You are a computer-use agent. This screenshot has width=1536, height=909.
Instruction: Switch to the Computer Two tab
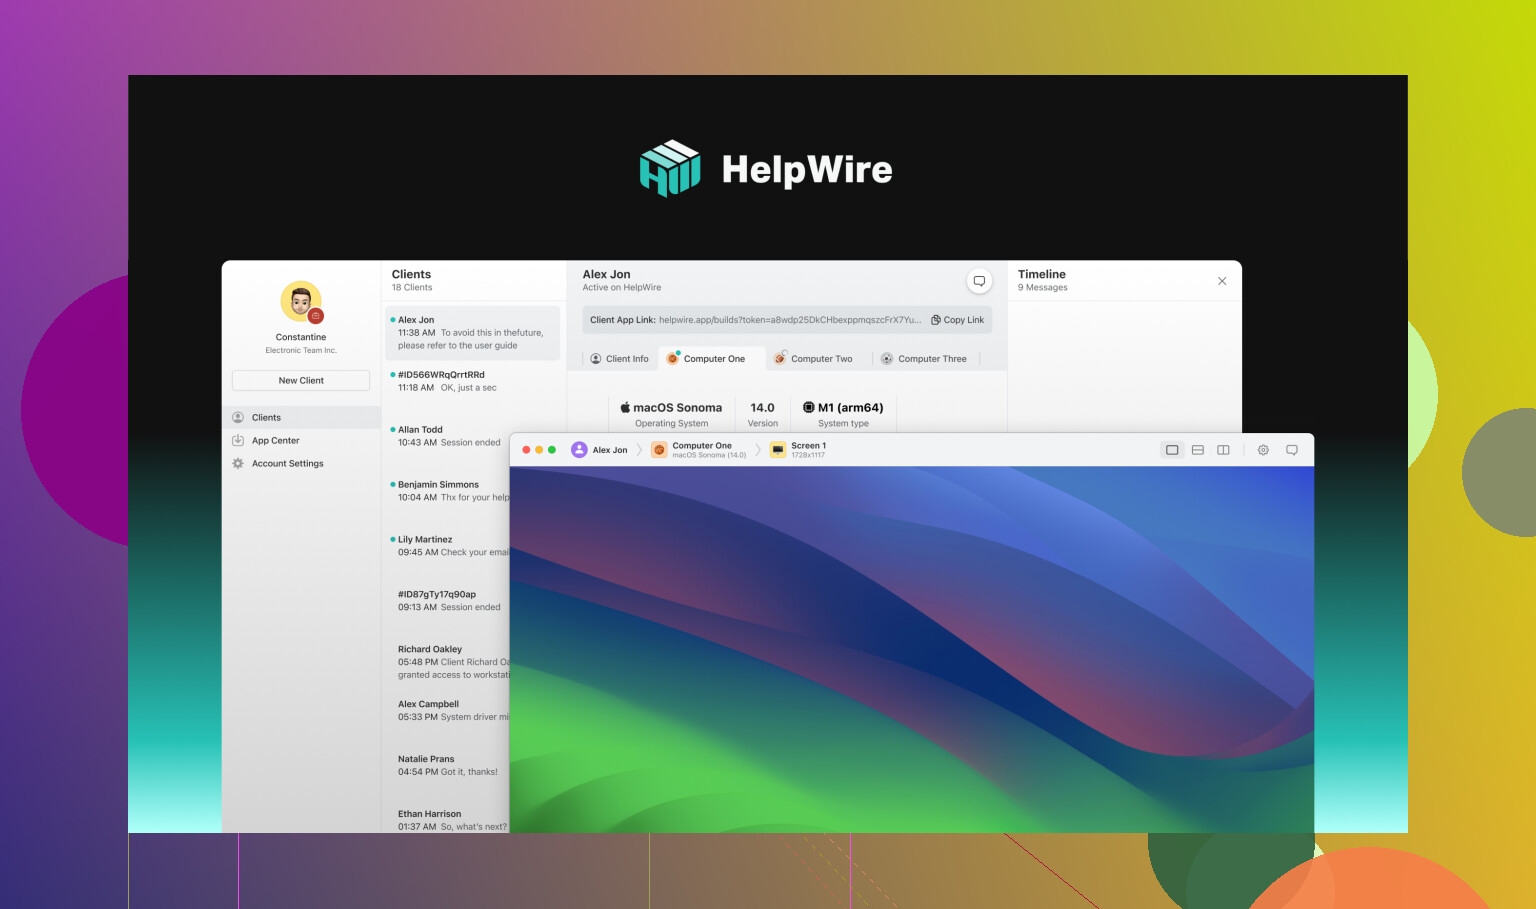(x=813, y=359)
